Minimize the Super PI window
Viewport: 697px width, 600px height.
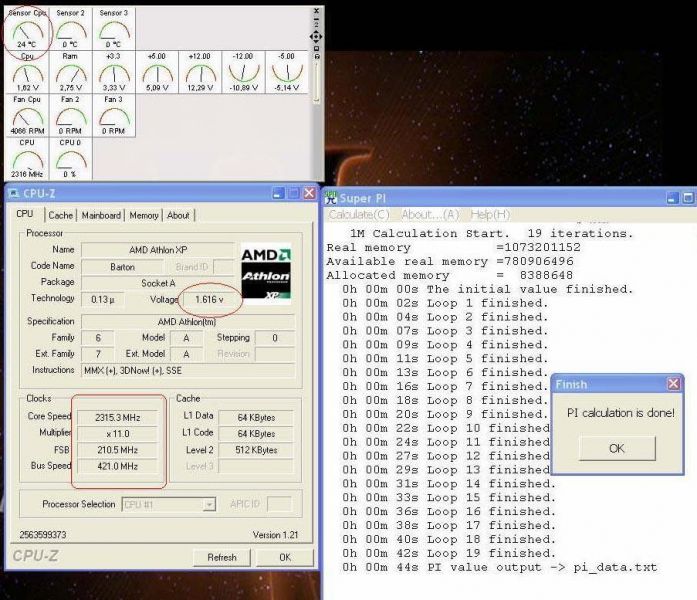(x=672, y=198)
